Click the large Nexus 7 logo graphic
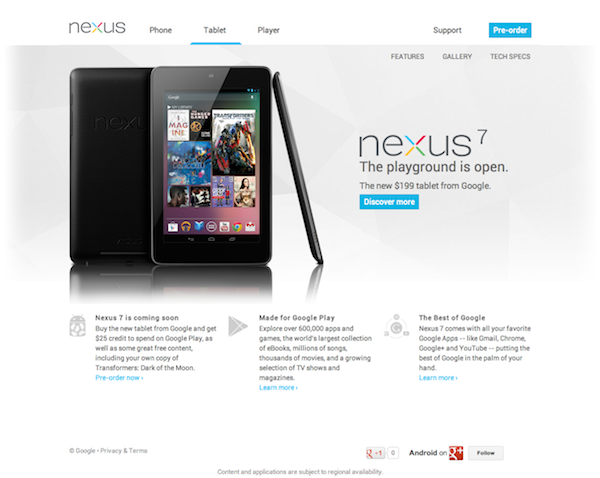600x478 pixels. point(422,143)
